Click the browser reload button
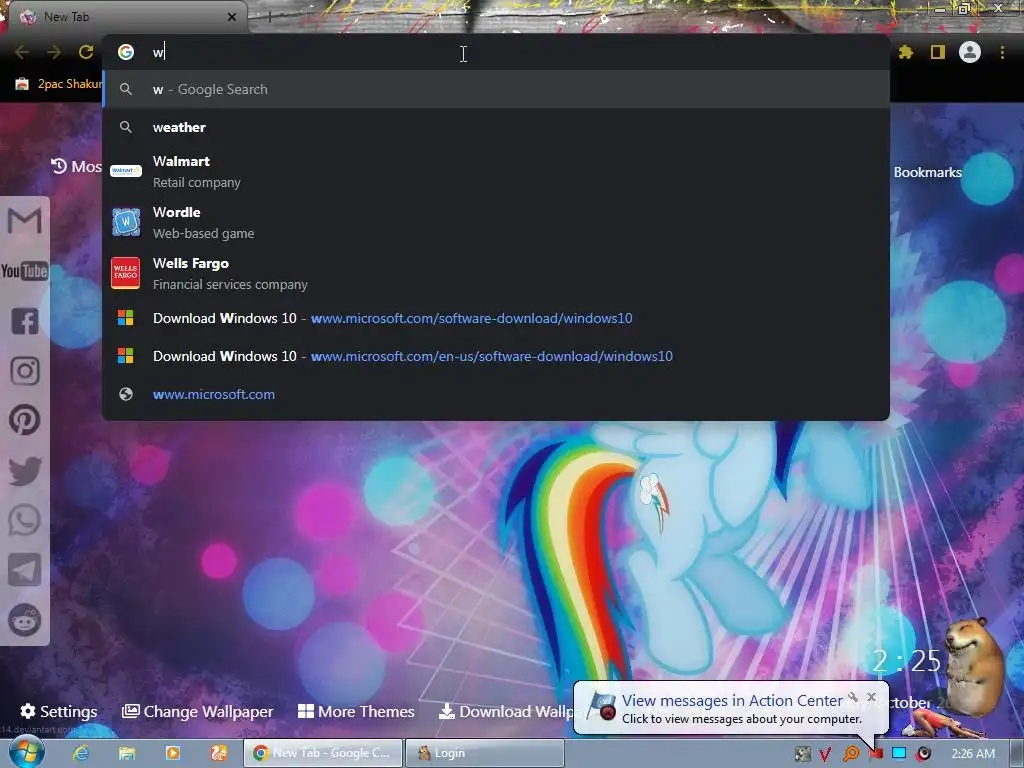The image size is (1024, 768). (x=86, y=52)
